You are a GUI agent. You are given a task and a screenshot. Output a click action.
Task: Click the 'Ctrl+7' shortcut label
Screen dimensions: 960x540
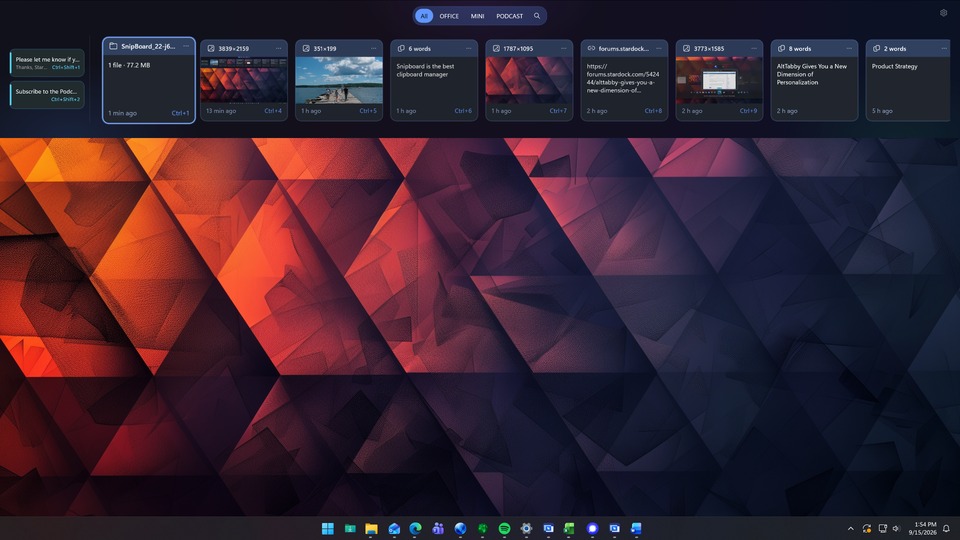click(558, 111)
